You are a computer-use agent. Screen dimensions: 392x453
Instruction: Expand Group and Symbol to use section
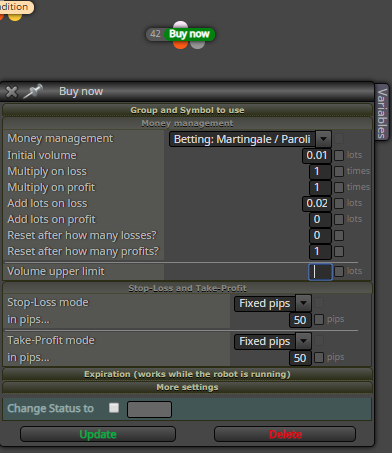pyautogui.click(x=187, y=110)
